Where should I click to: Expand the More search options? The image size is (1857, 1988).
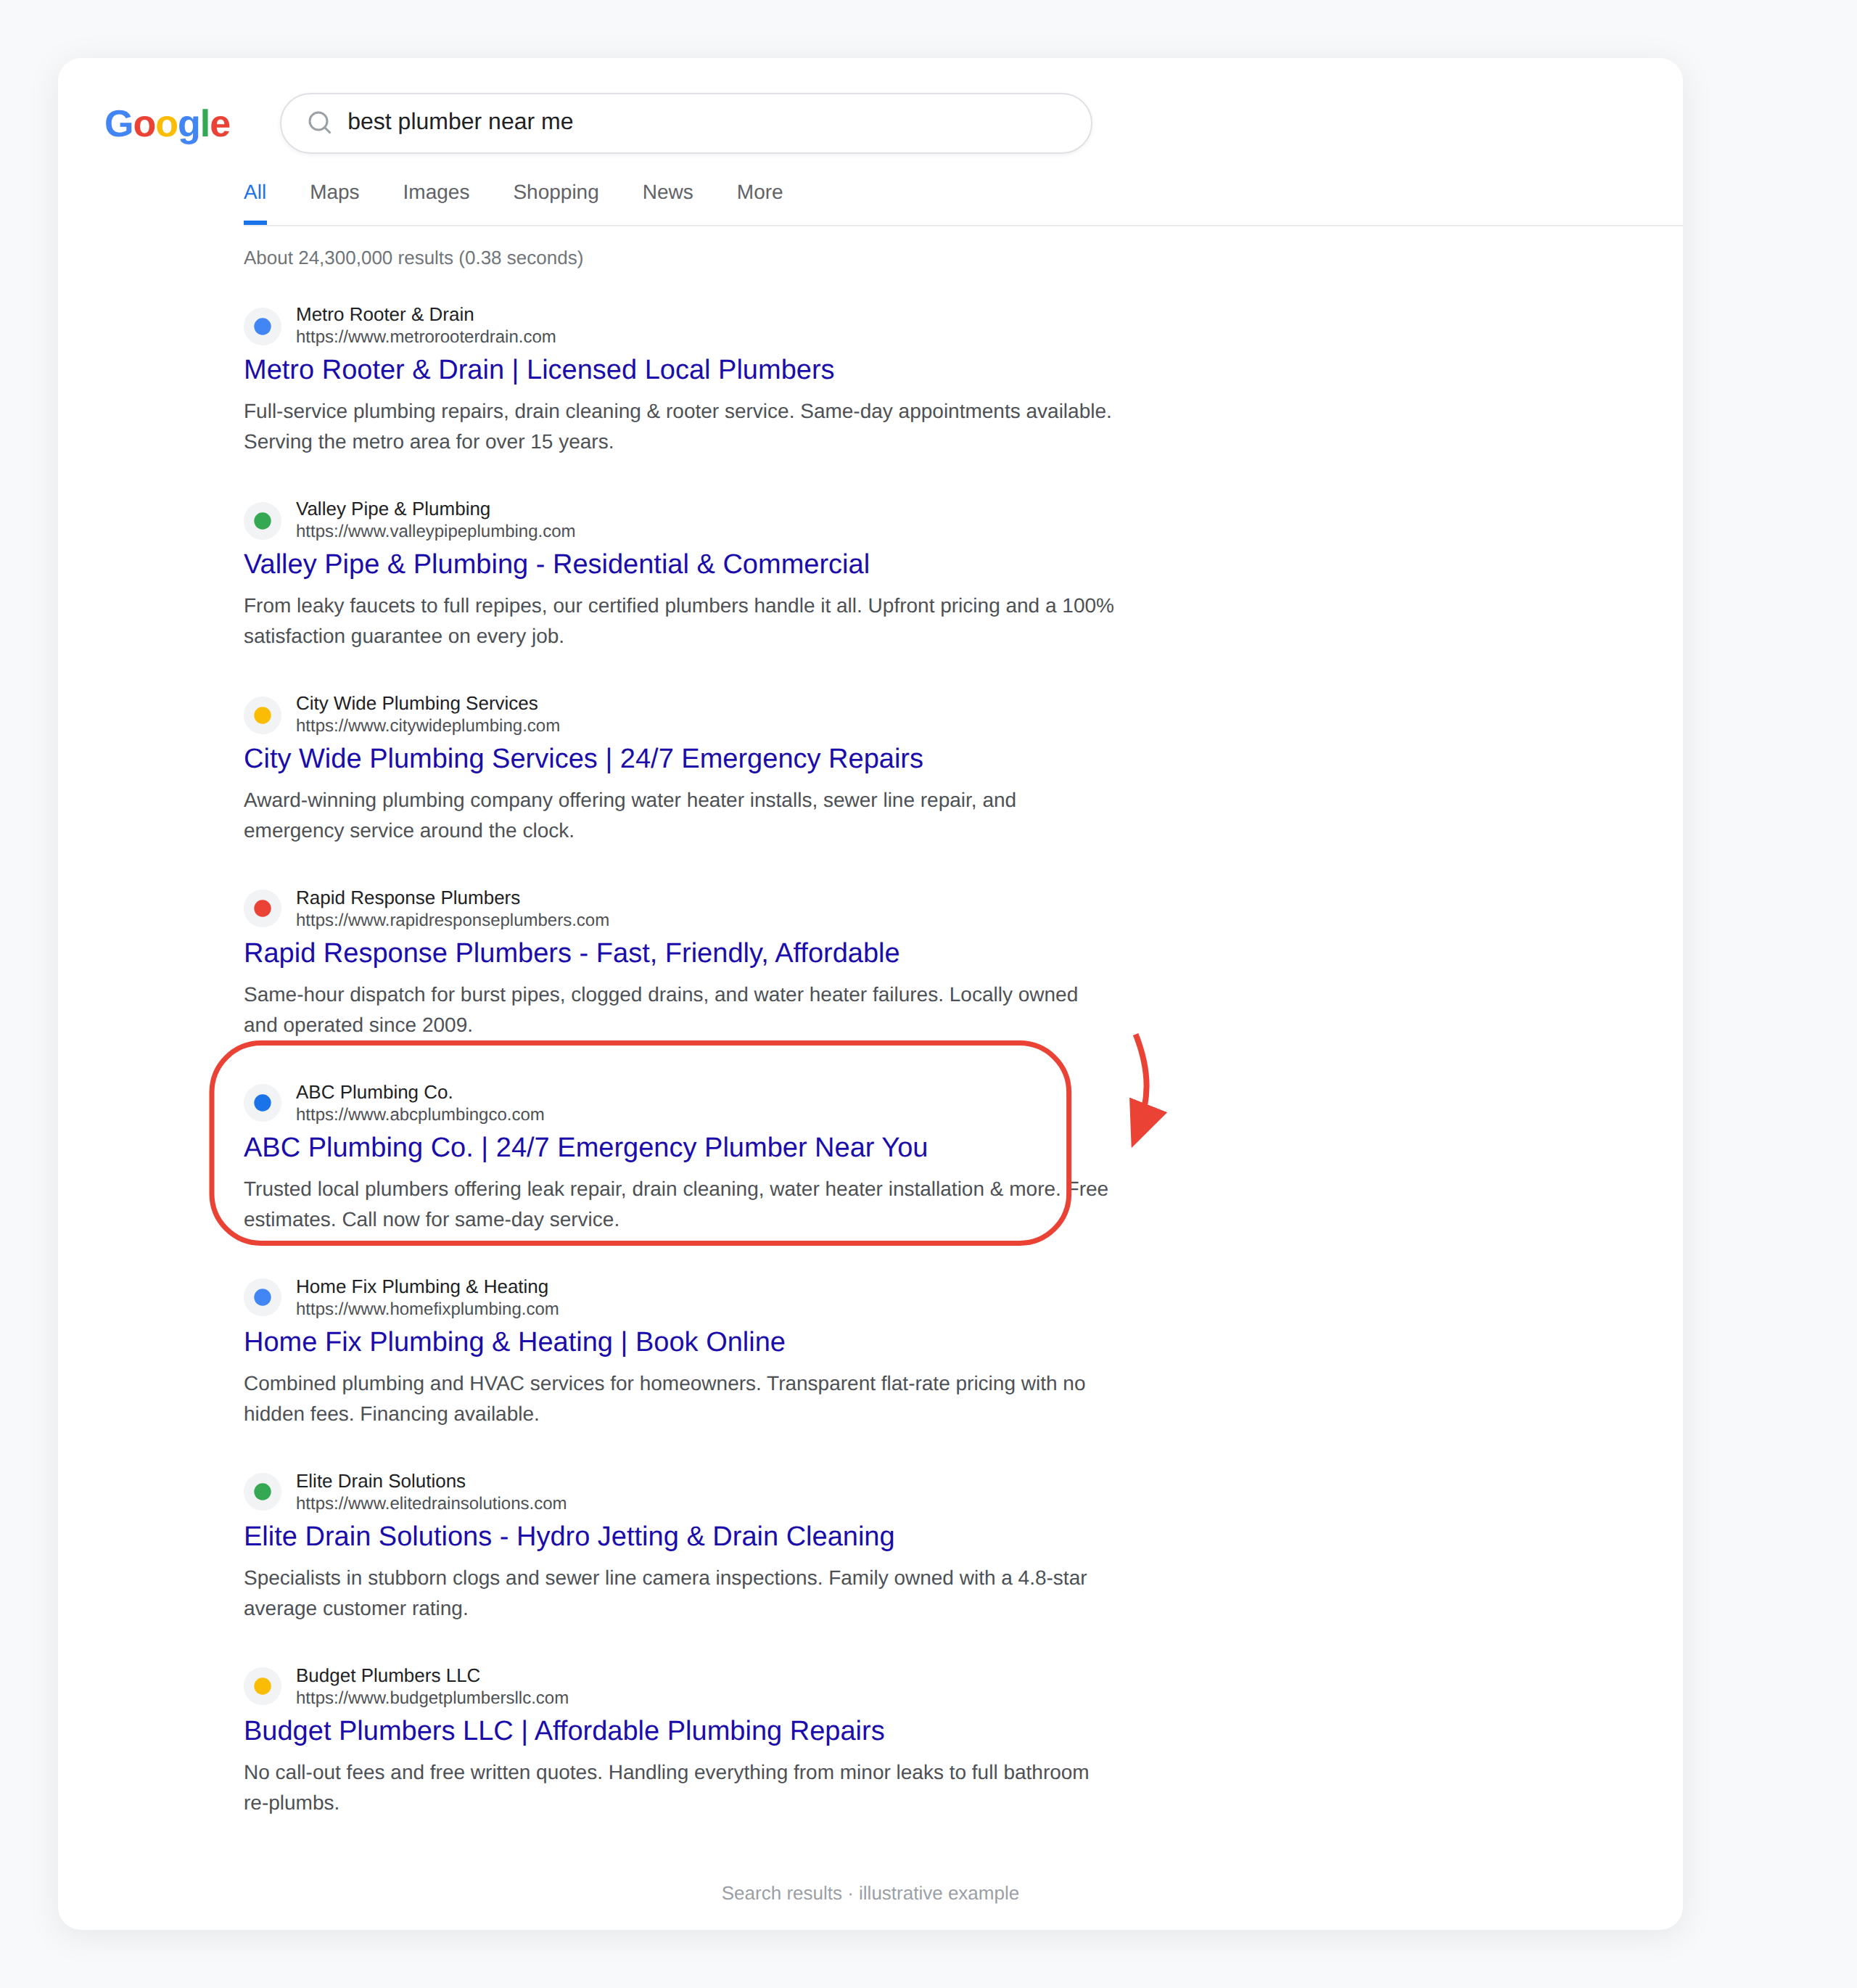pos(759,192)
